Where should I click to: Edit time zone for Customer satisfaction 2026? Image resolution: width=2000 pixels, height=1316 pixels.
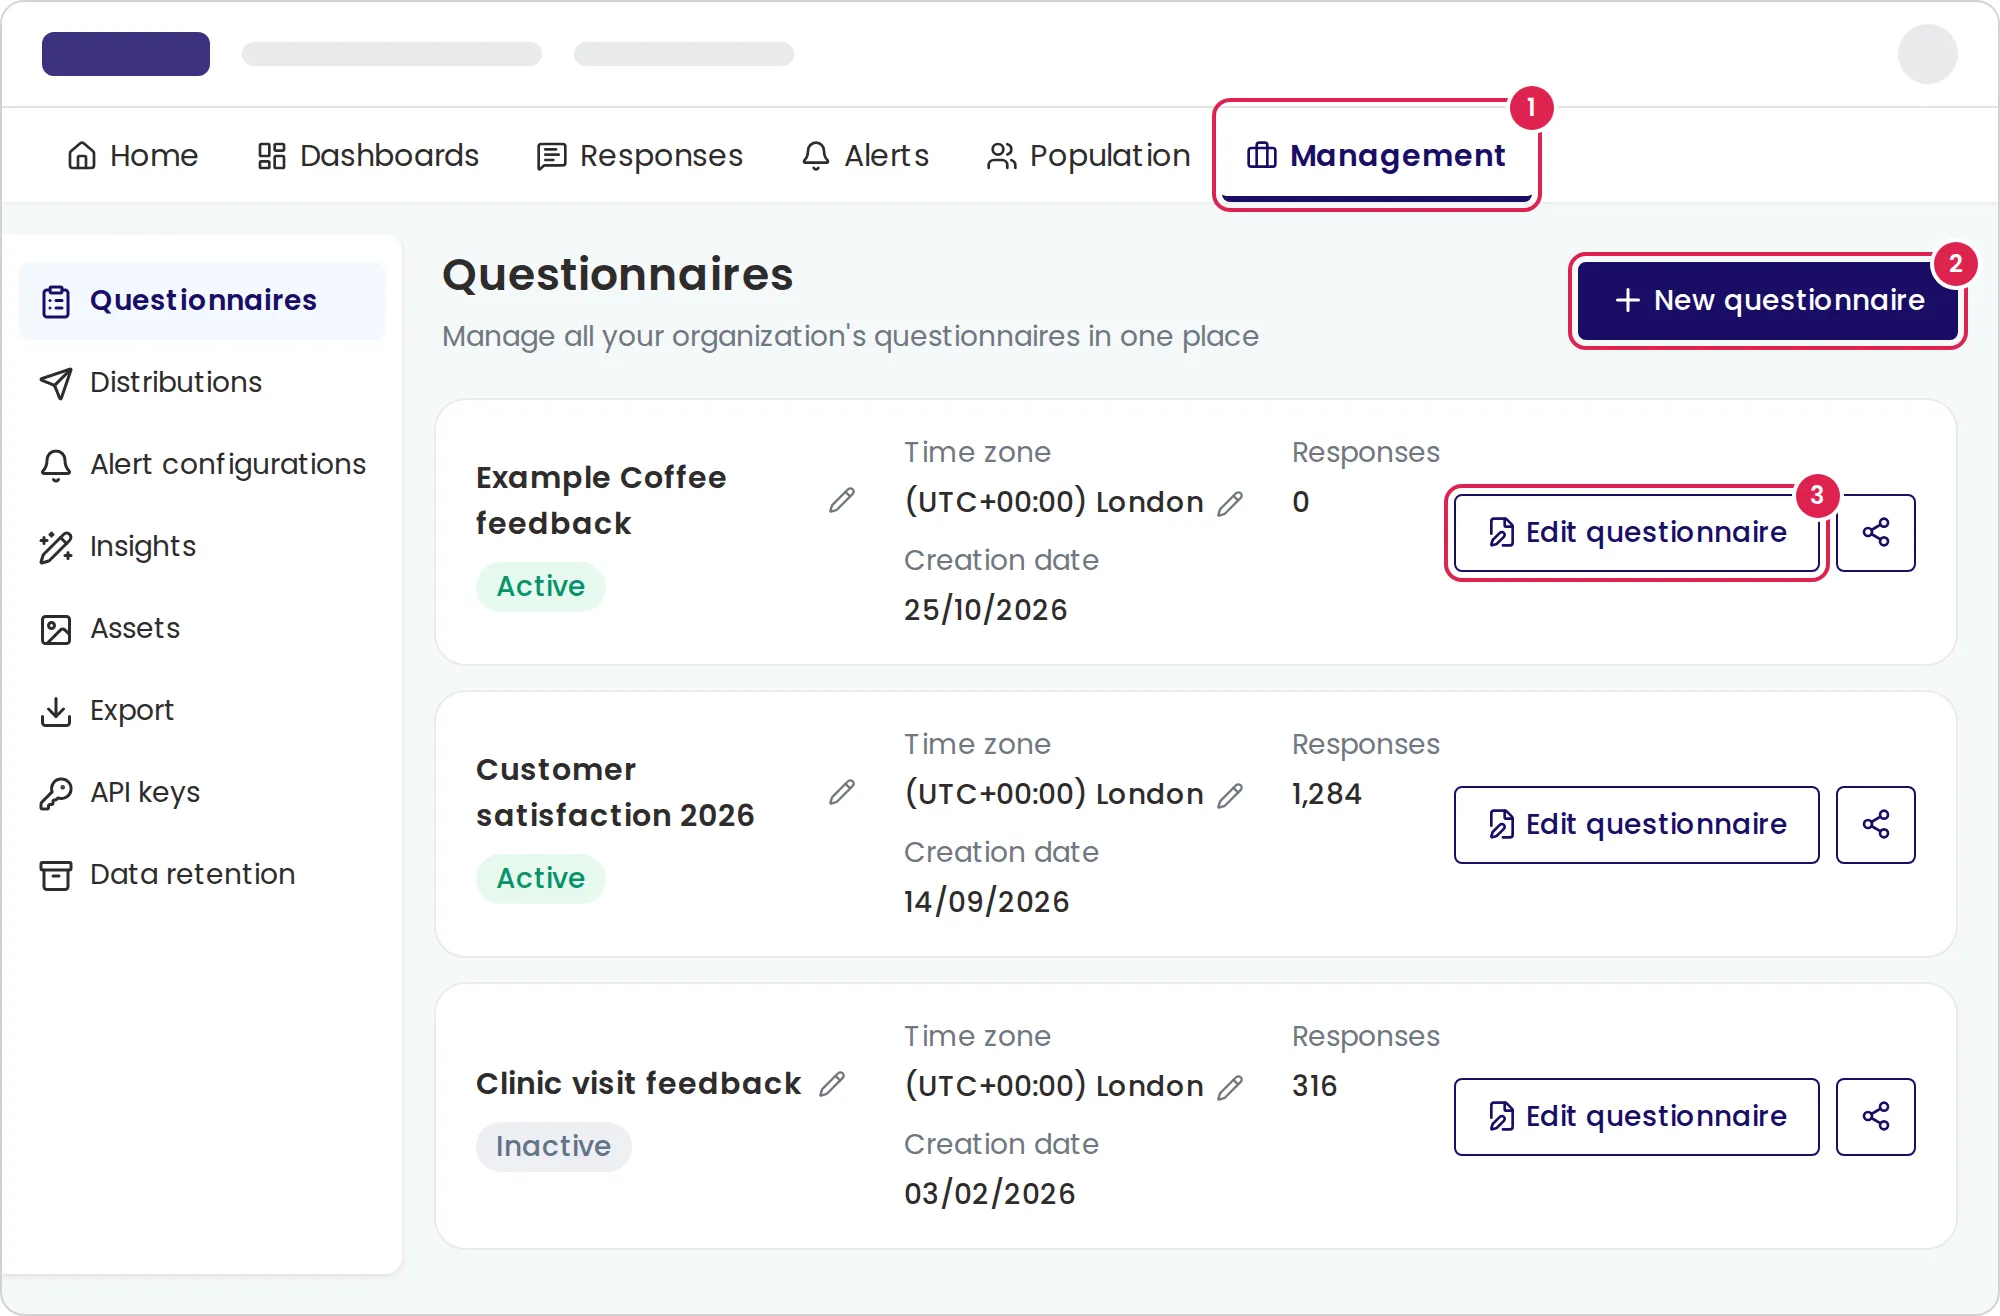point(1230,795)
